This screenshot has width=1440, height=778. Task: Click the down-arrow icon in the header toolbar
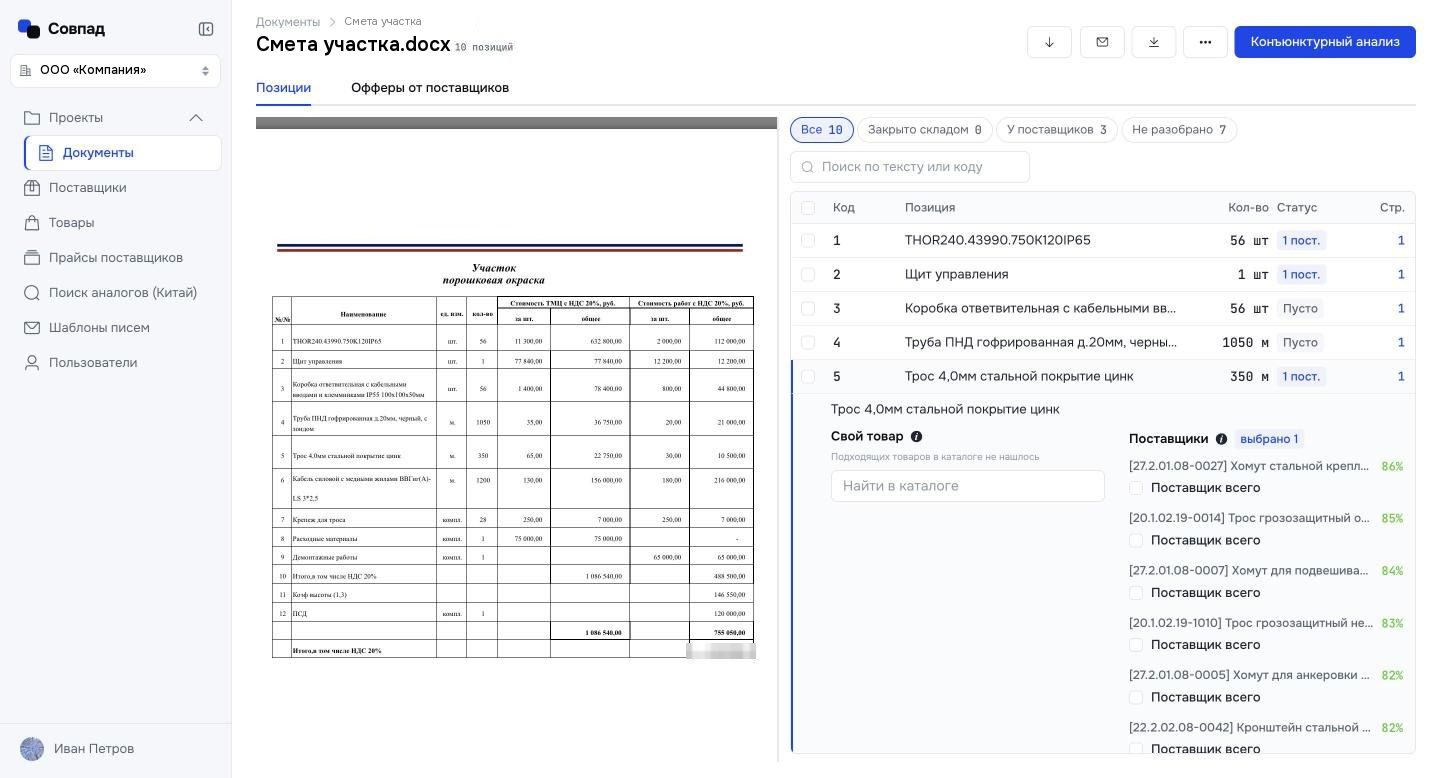point(1049,42)
